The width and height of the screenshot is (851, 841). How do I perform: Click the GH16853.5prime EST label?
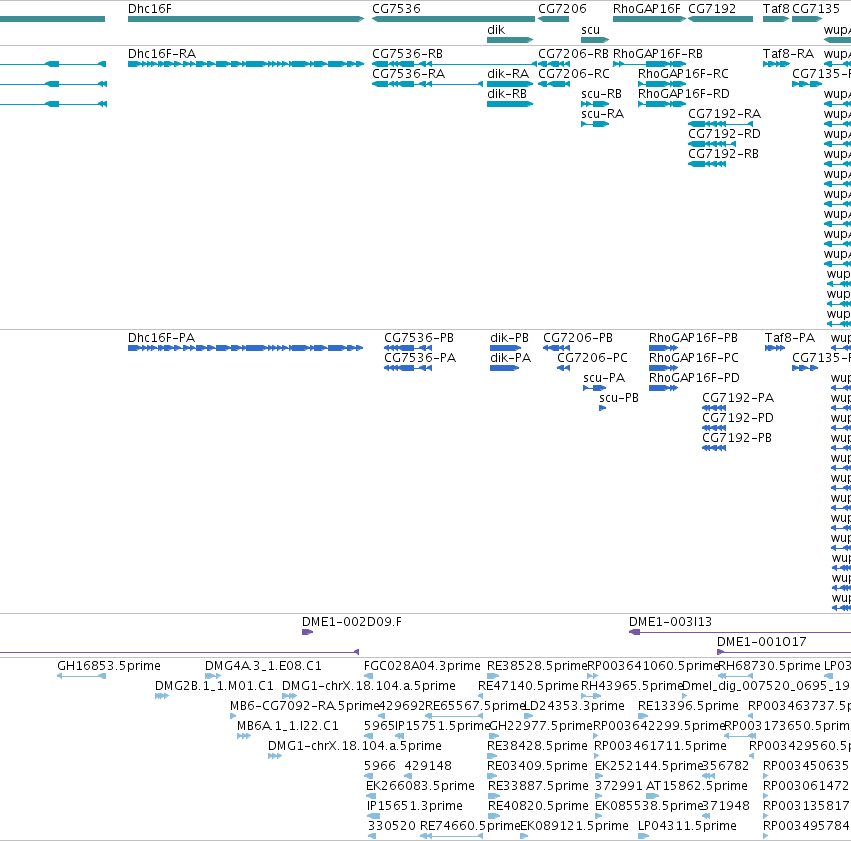pos(109,666)
